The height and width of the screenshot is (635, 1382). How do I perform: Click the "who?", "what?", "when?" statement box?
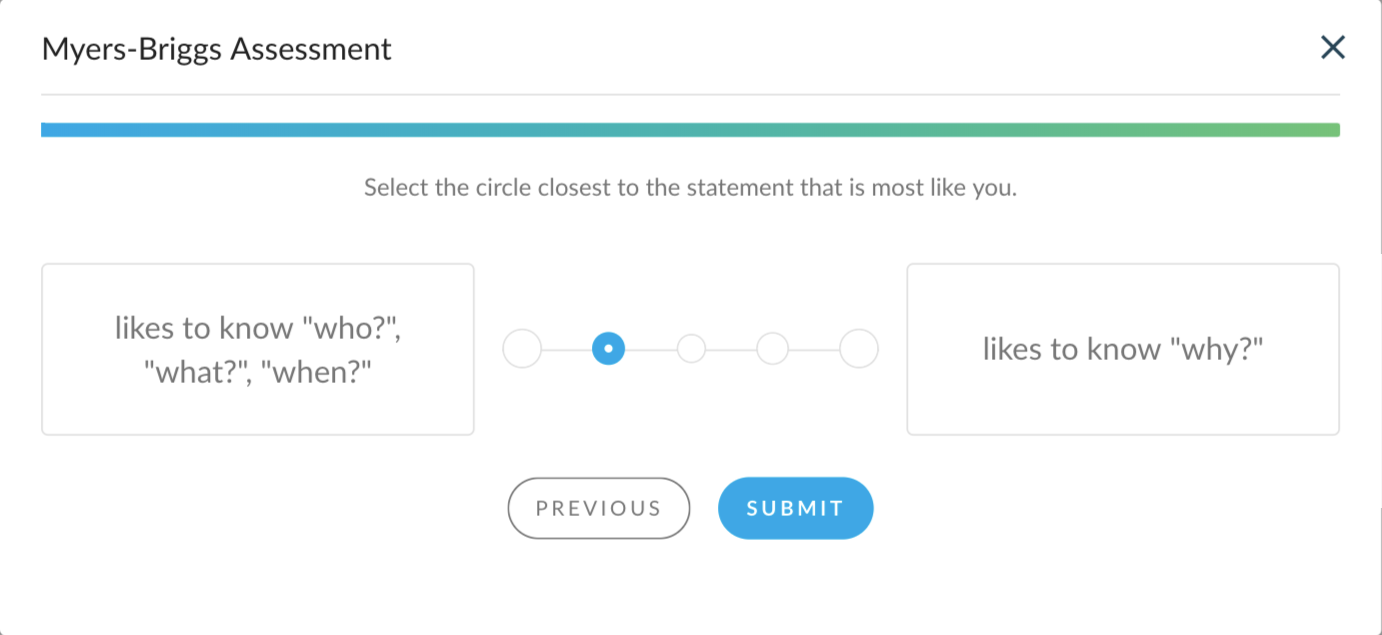pyautogui.click(x=257, y=349)
